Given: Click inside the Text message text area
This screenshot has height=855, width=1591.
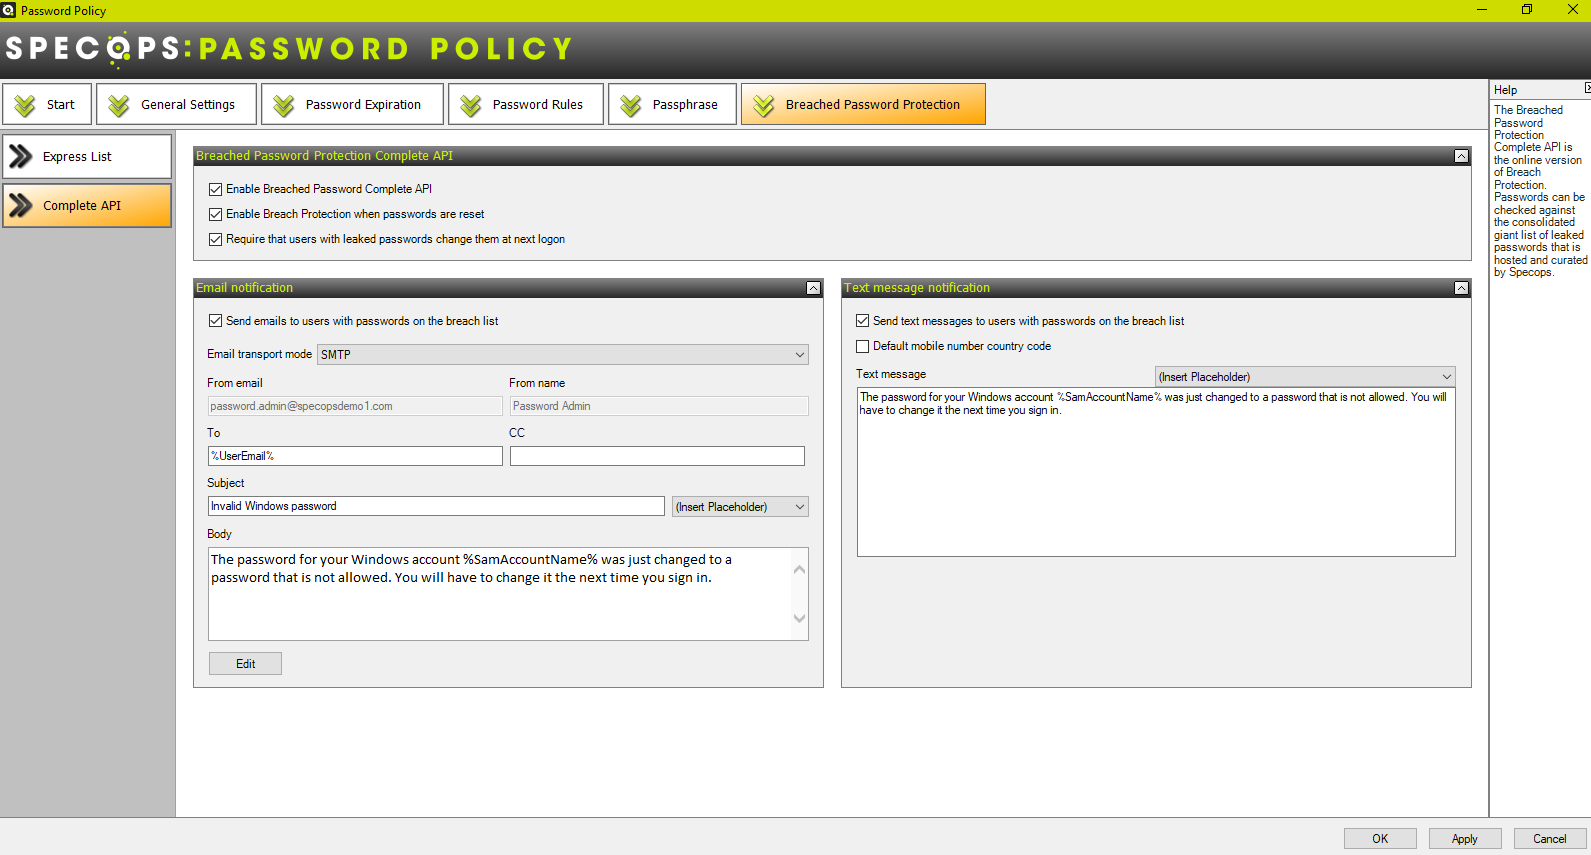Looking at the screenshot, I should pos(1156,472).
